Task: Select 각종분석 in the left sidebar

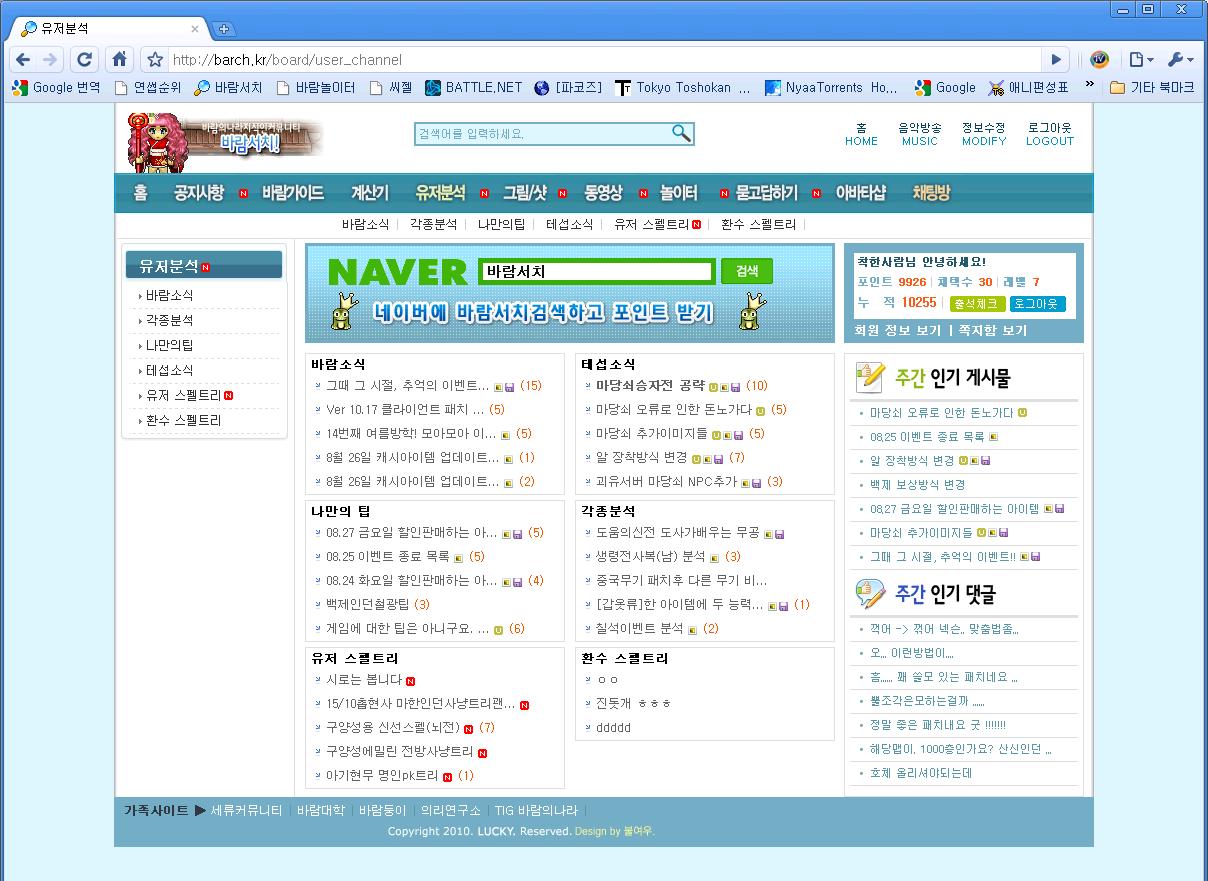Action: [169, 320]
